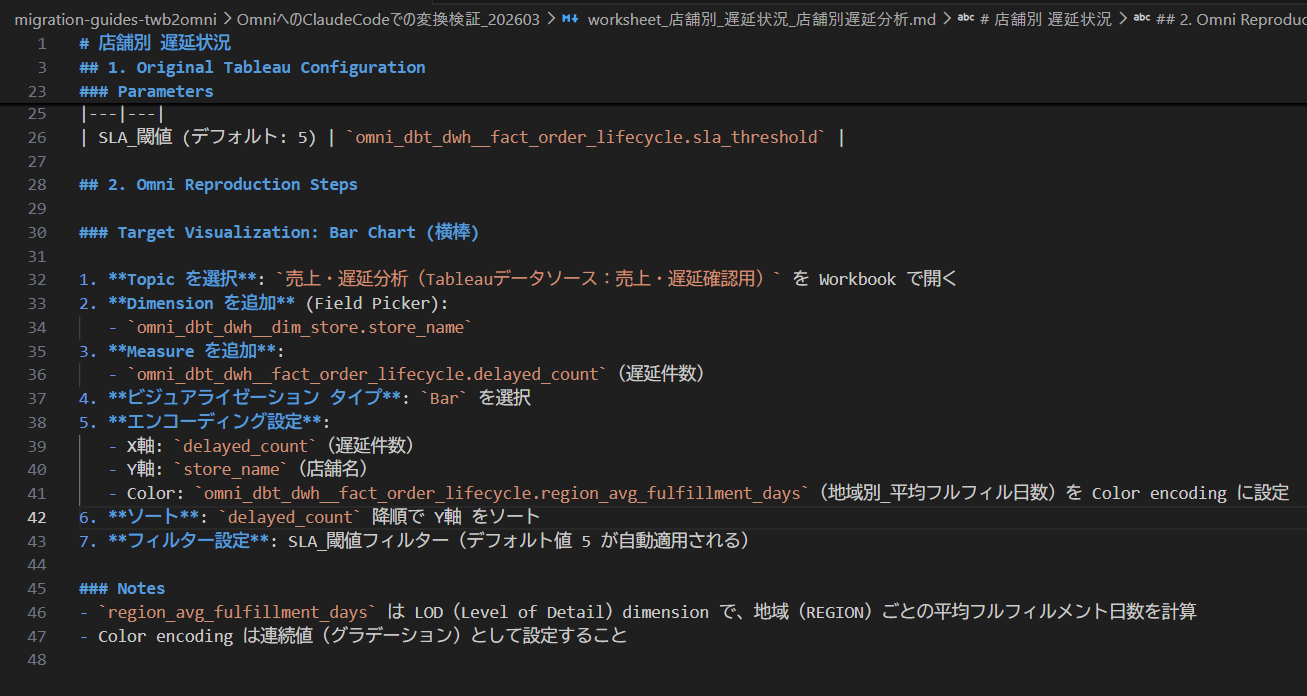Screen dimensions: 1307x696
Task: Click the symbol icon before '# 店舗別 遅延状況' breadcrumb
Action: [965, 19]
